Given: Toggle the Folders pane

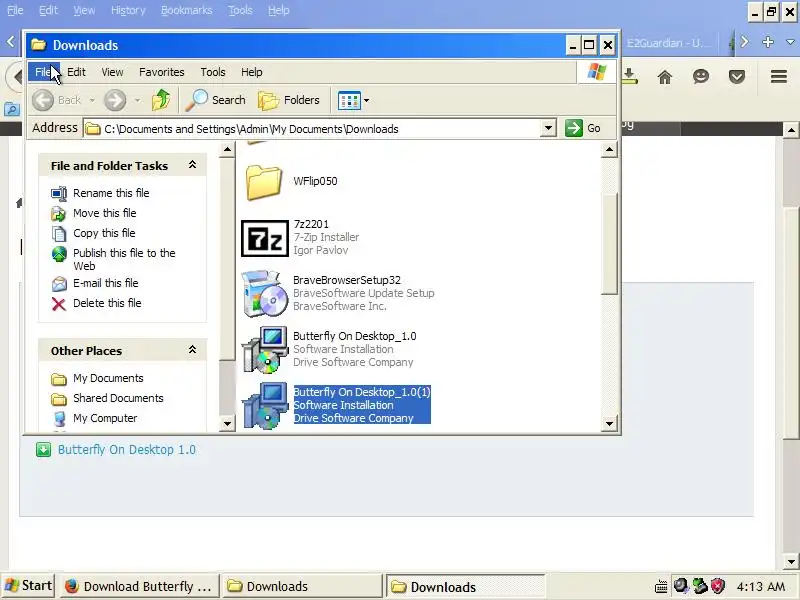Looking at the screenshot, I should pos(289,100).
